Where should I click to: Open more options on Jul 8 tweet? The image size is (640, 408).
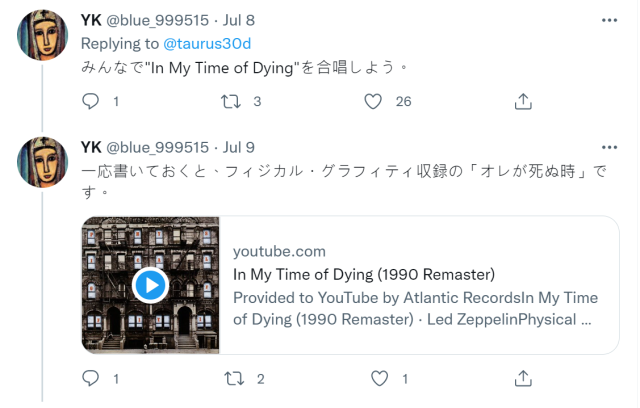click(609, 20)
